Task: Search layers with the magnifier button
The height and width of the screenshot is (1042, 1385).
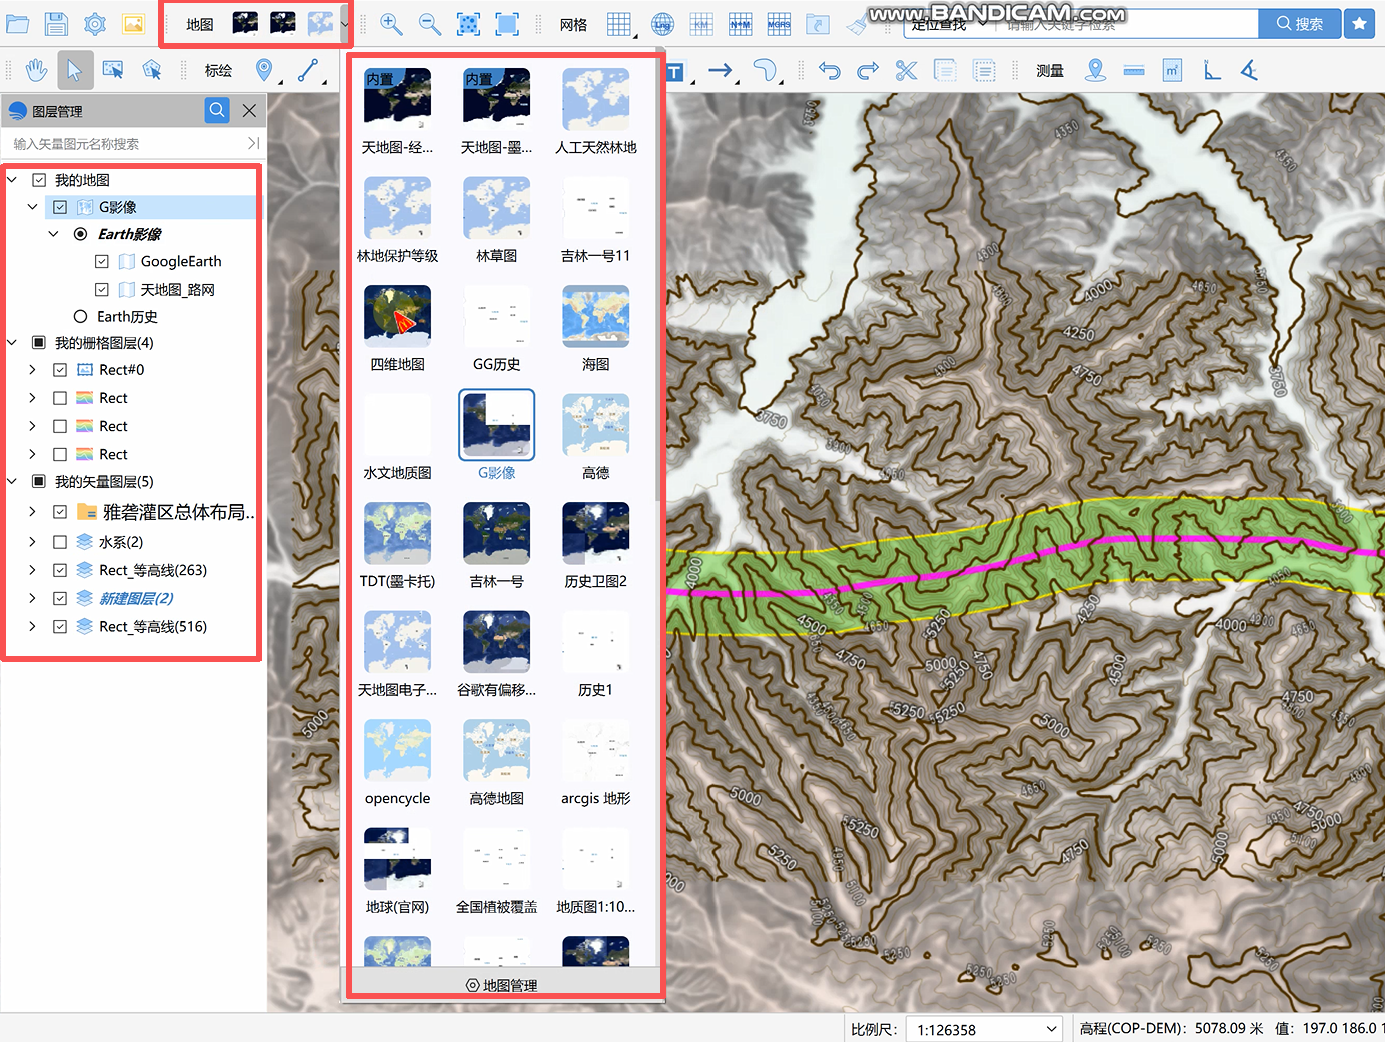Action: point(217,110)
